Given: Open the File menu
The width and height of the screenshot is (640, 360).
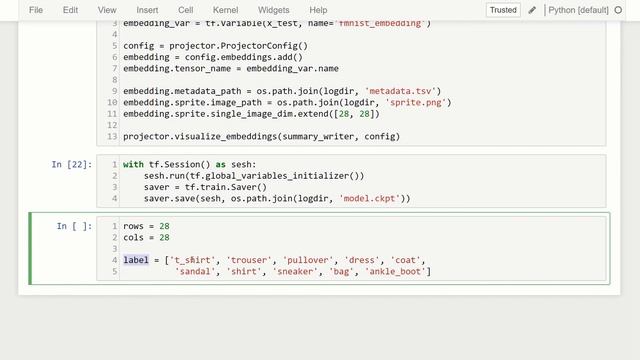Looking at the screenshot, I should pos(36,10).
